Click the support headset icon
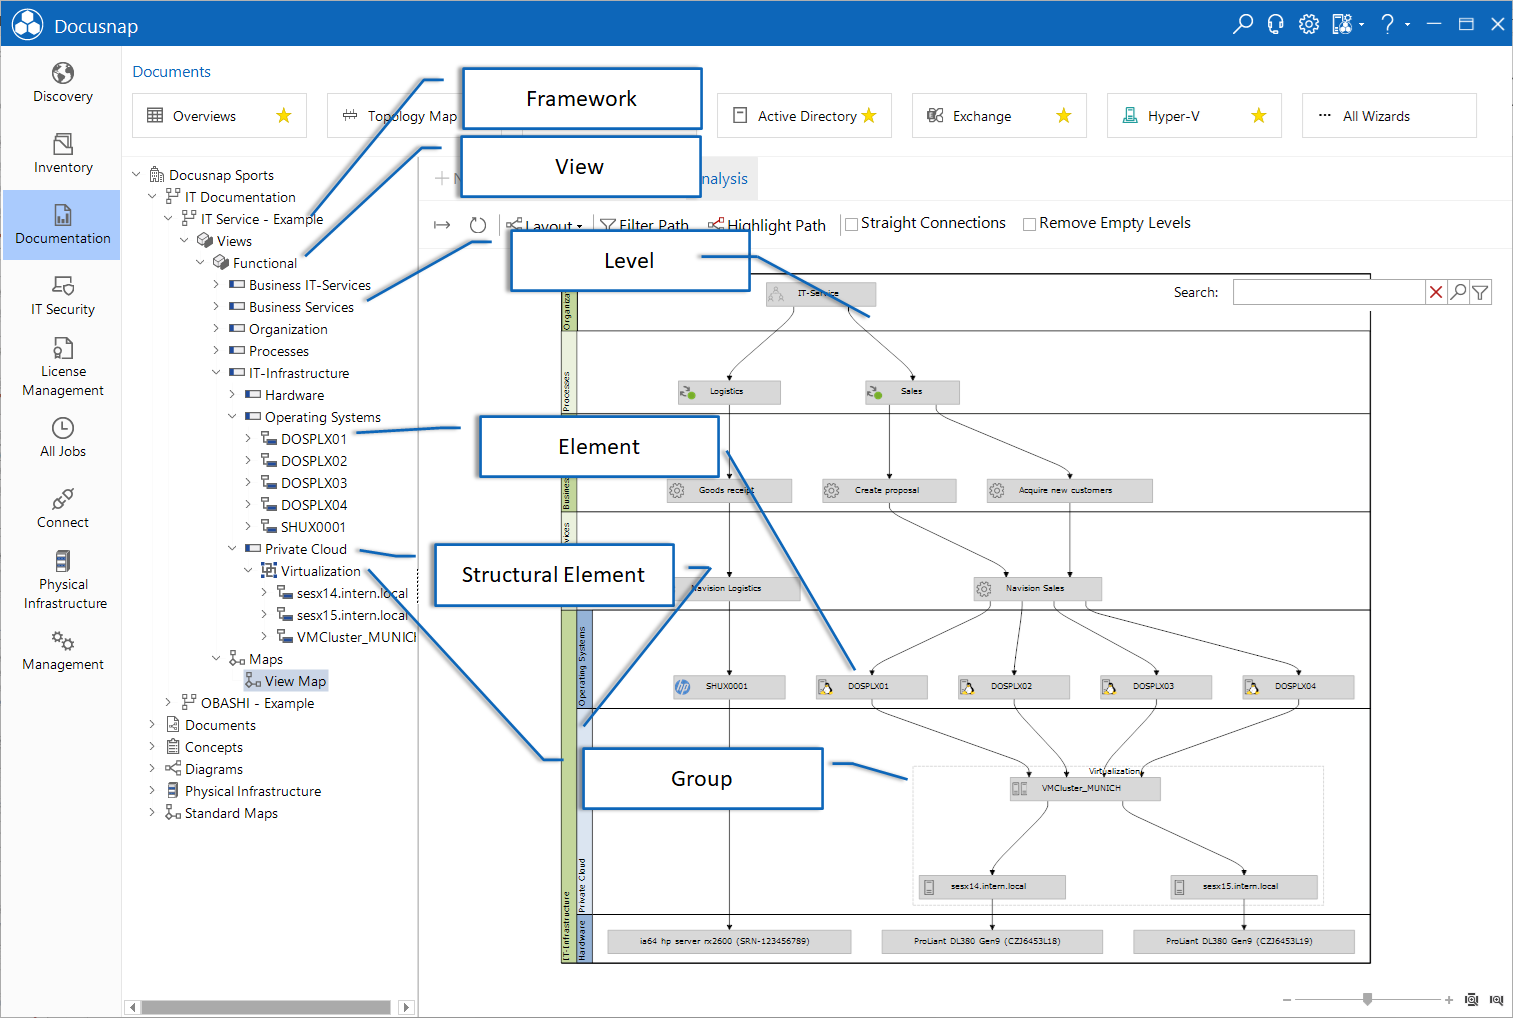 1275,23
